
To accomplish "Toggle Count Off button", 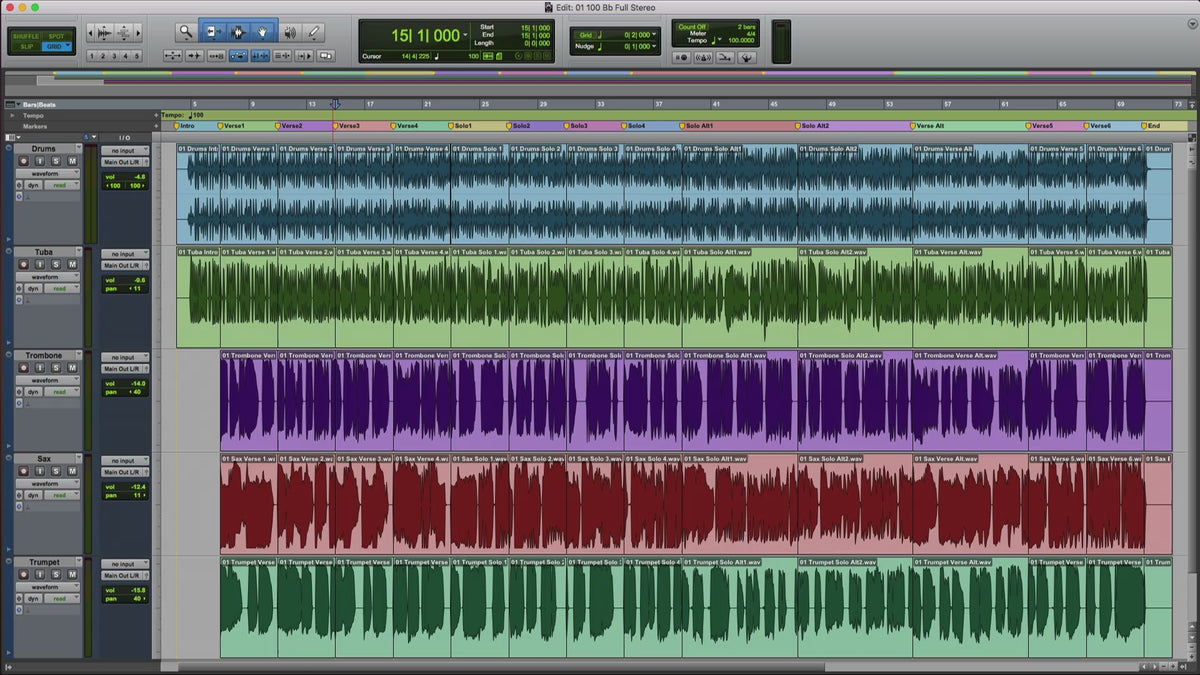I will pyautogui.click(x=690, y=27).
